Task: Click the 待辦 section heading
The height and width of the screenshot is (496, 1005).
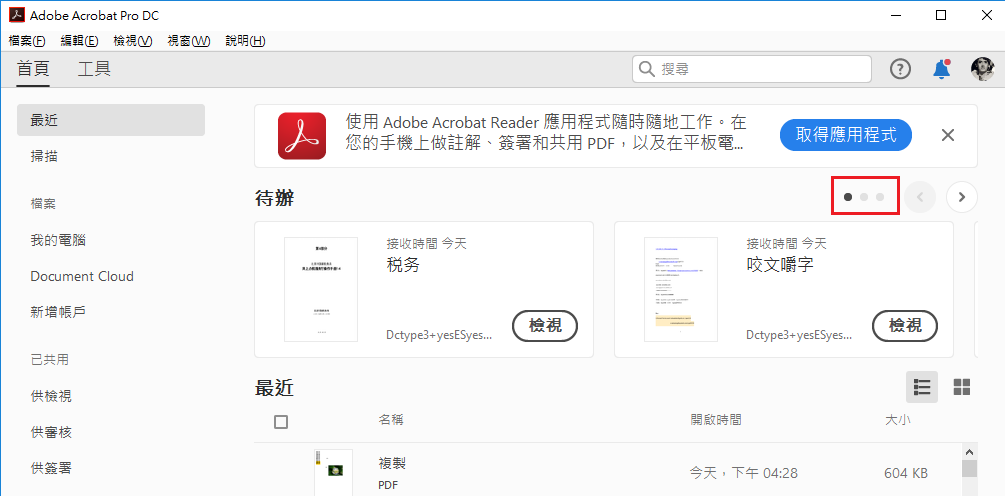Action: pos(274,199)
